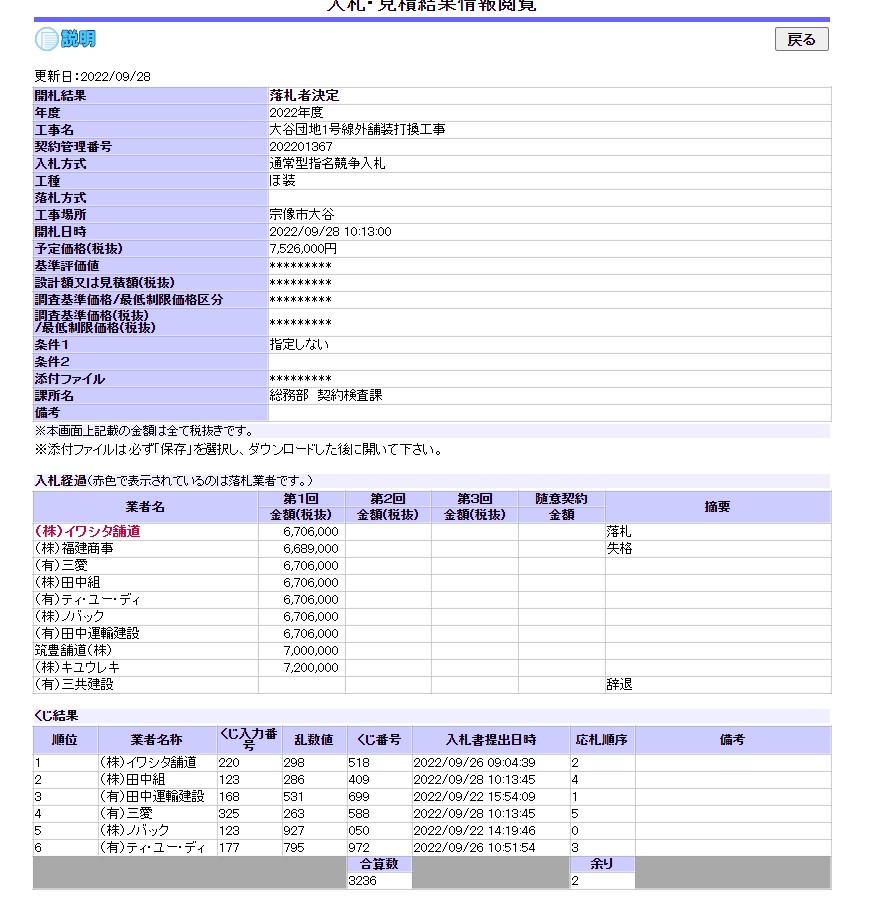Image resolution: width=873 pixels, height=913 pixels.
Task: Click くじ結果 section heading
Action: (x=56, y=716)
